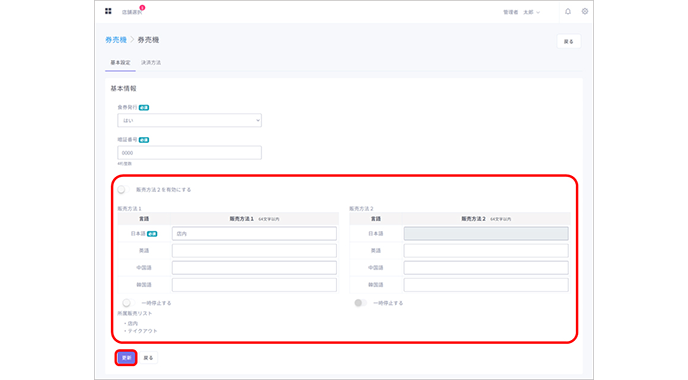Screen dimensions: 688x380
Task: Toggle 一時停止する under 販売方法2
Action: tap(360, 303)
